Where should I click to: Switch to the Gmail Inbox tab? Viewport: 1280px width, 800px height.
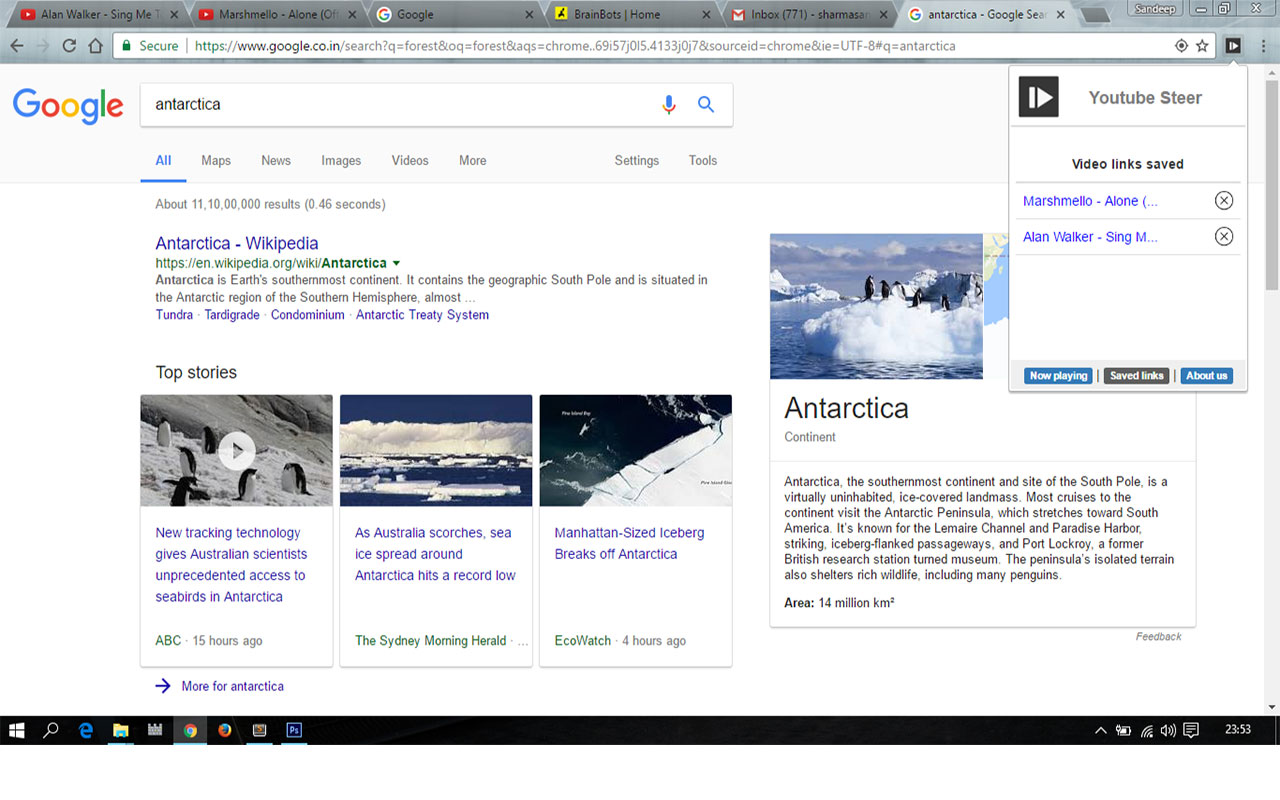coord(808,15)
